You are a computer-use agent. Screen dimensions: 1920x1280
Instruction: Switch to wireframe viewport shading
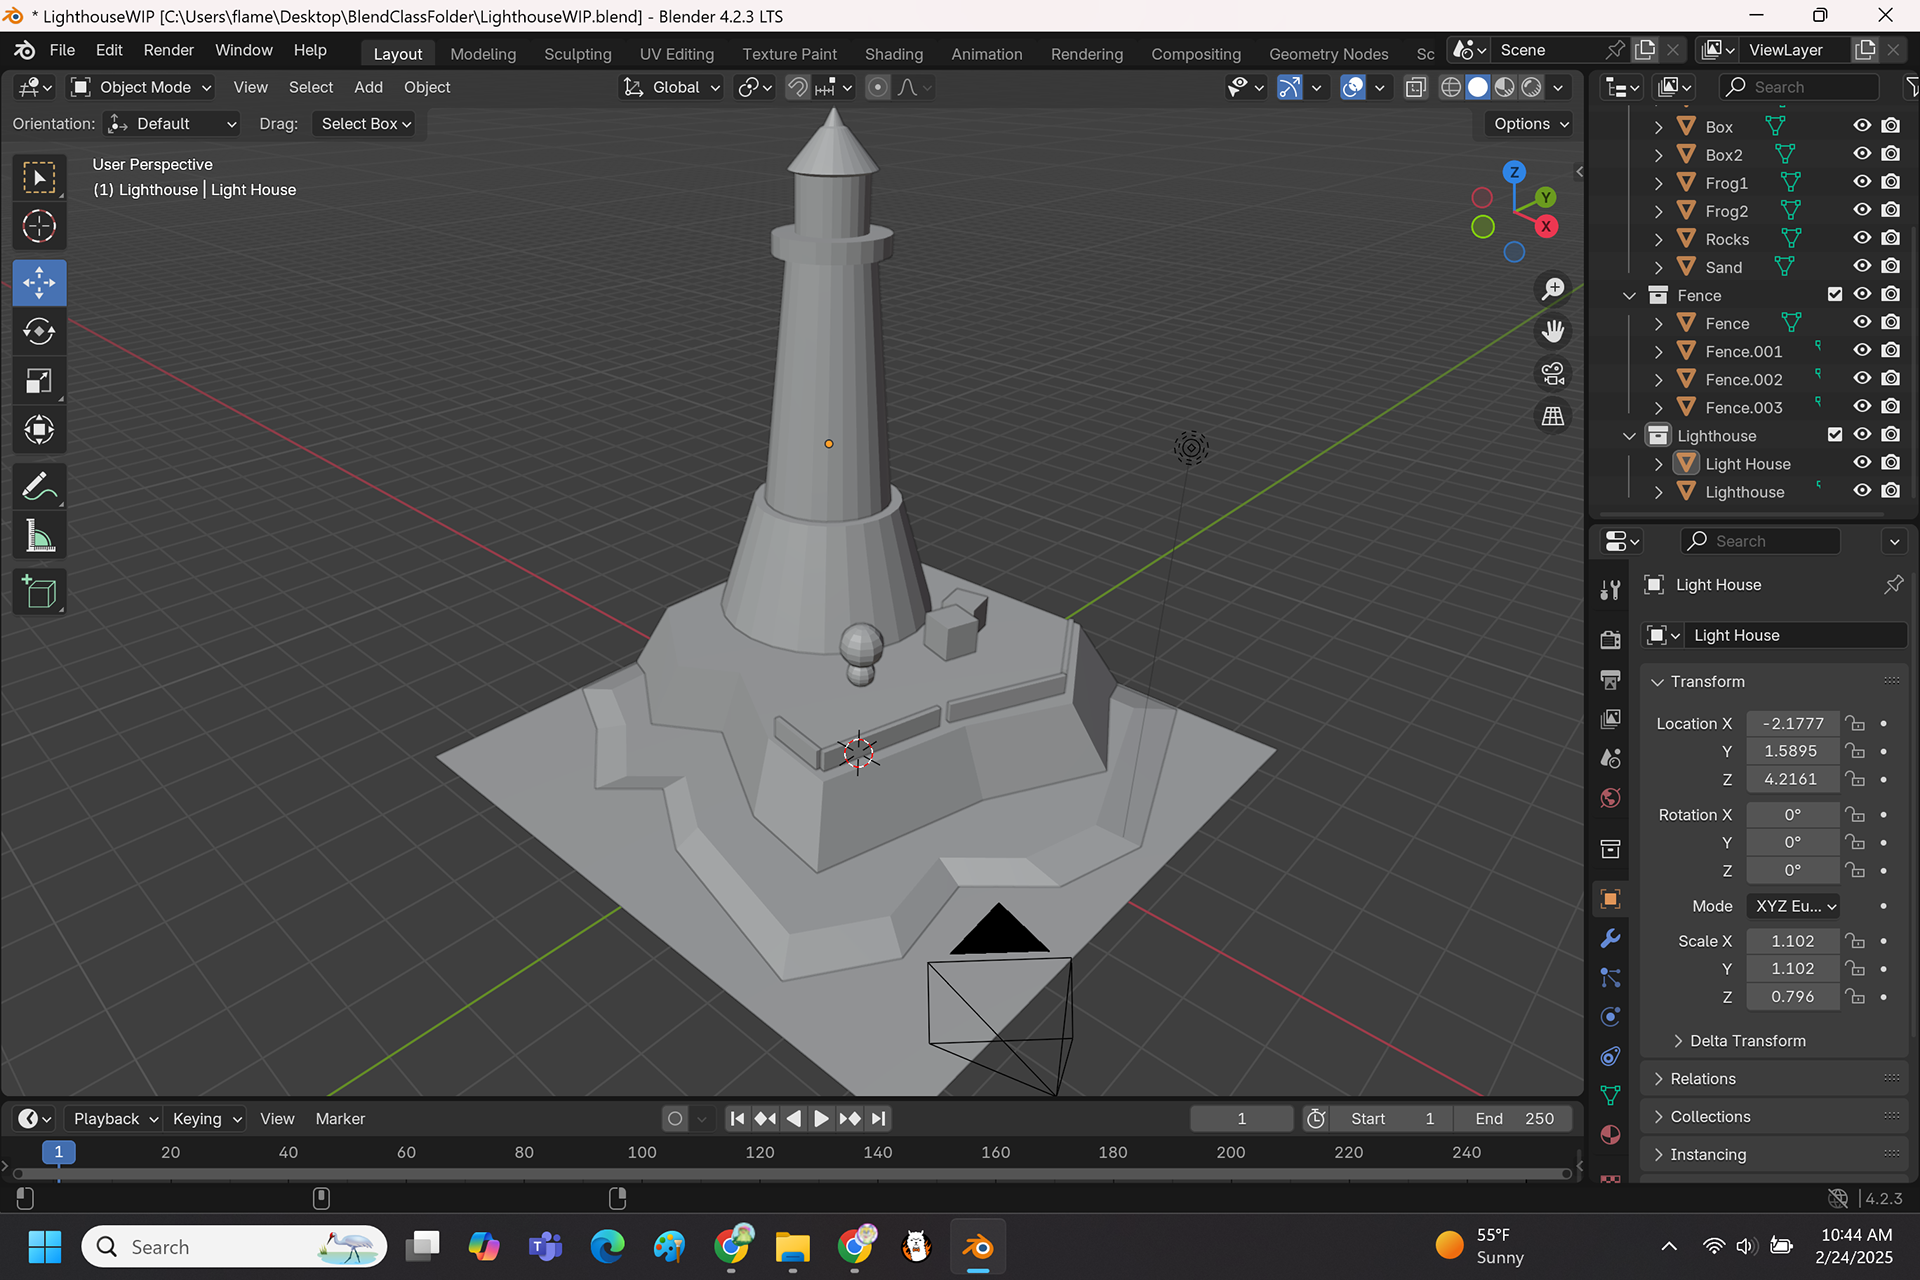[x=1451, y=88]
